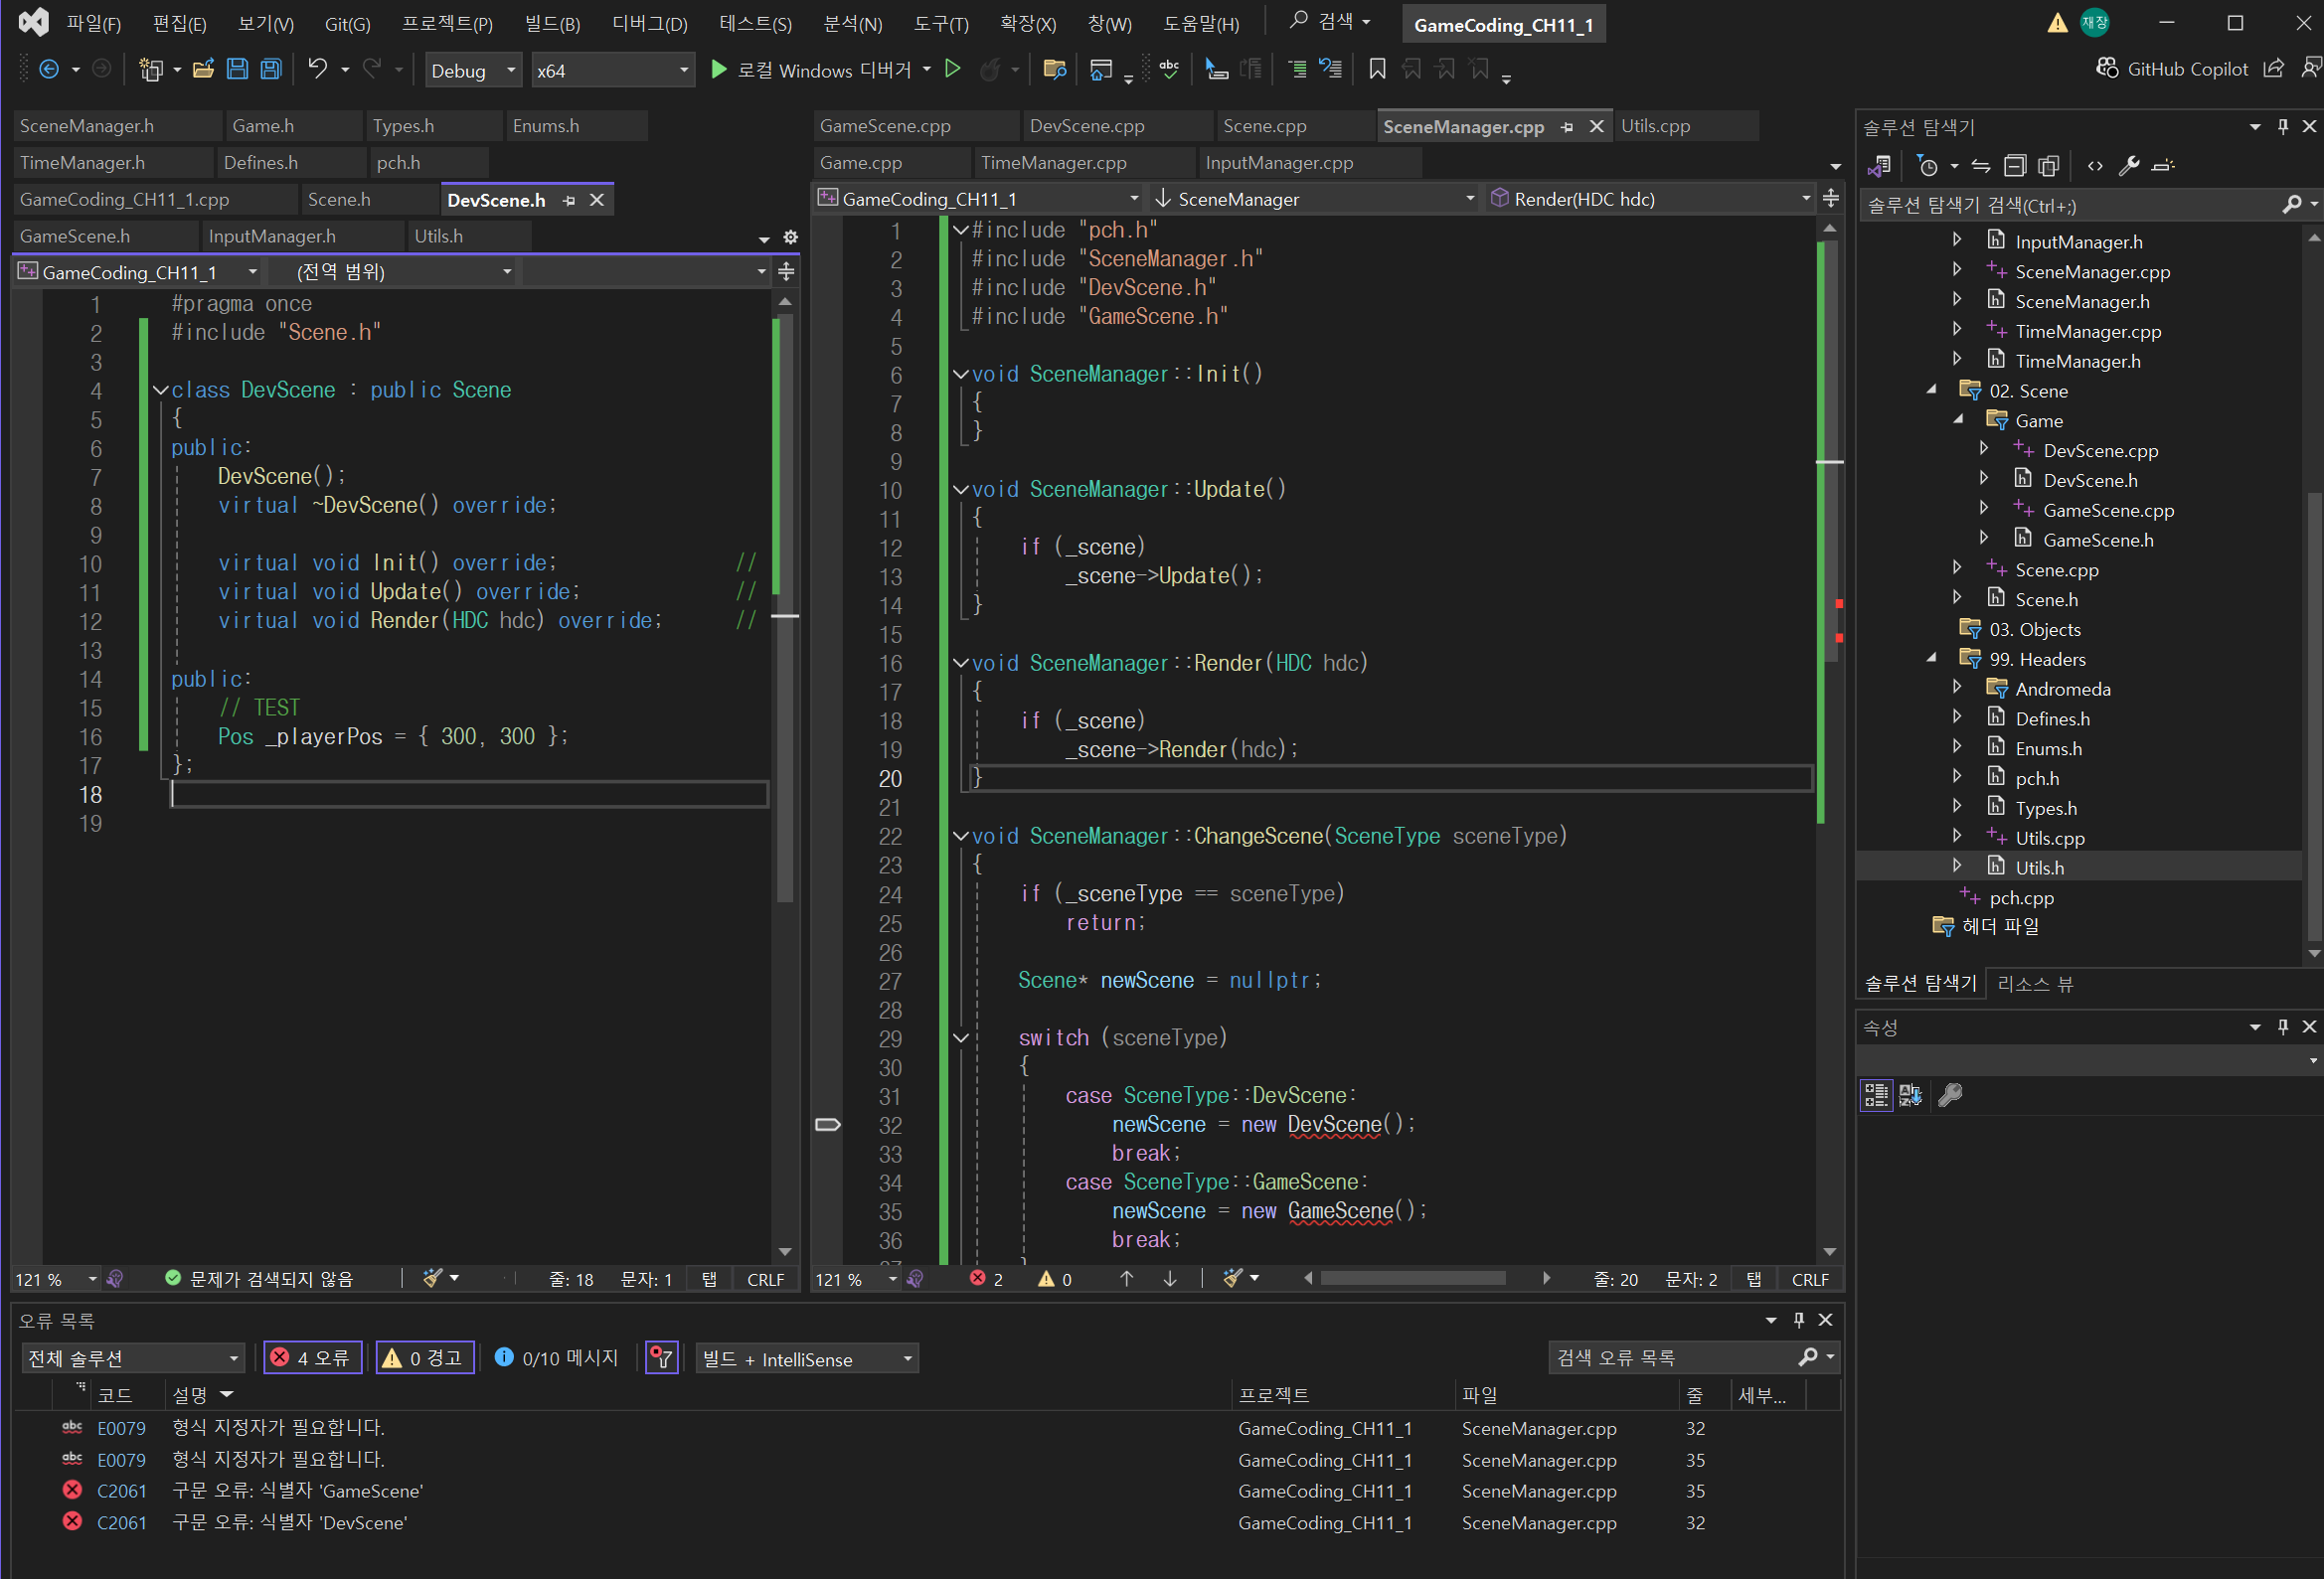Image resolution: width=2324 pixels, height=1579 pixels.
Task: Open the 파일(F) menu
Action: pos(93,23)
